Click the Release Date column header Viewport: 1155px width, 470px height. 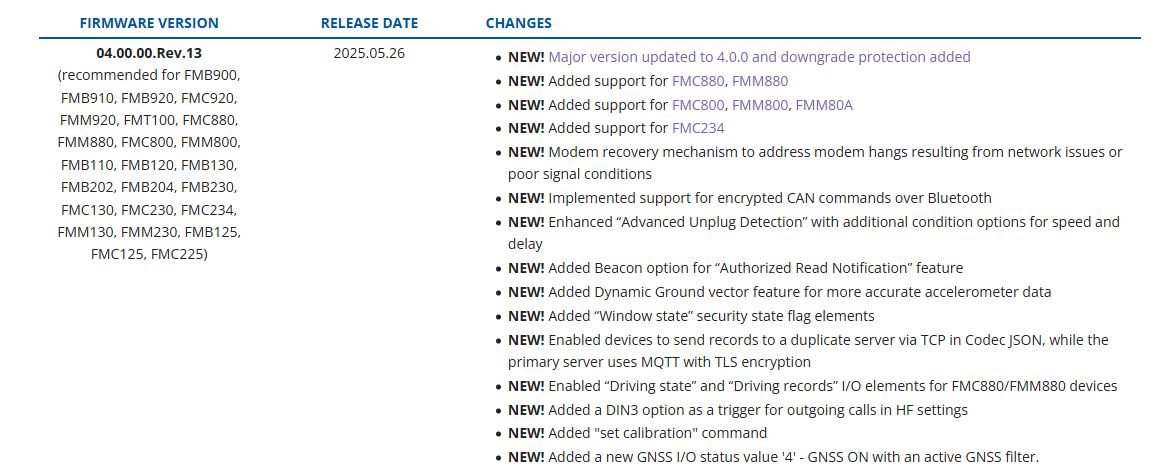click(x=369, y=23)
